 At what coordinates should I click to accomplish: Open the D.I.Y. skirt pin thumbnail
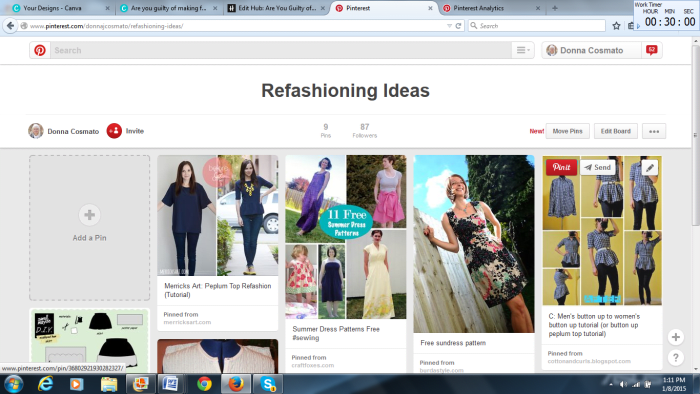89,341
